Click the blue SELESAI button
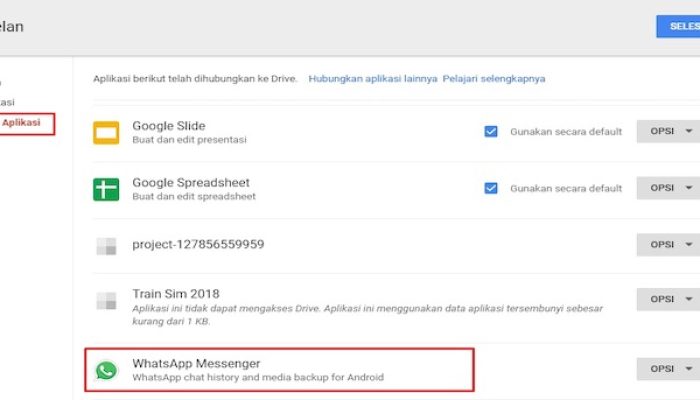The height and width of the screenshot is (400, 700). (678, 26)
